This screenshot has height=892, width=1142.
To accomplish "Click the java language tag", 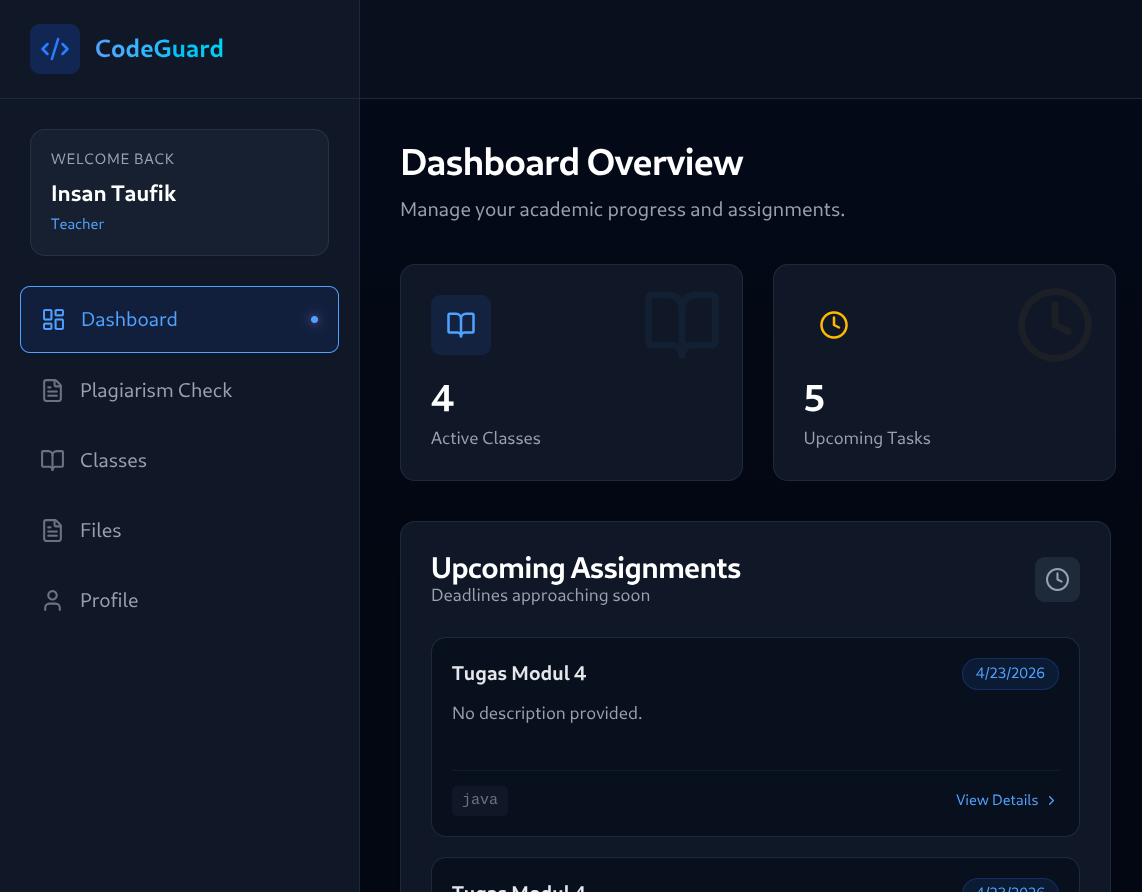I will coord(480,800).
